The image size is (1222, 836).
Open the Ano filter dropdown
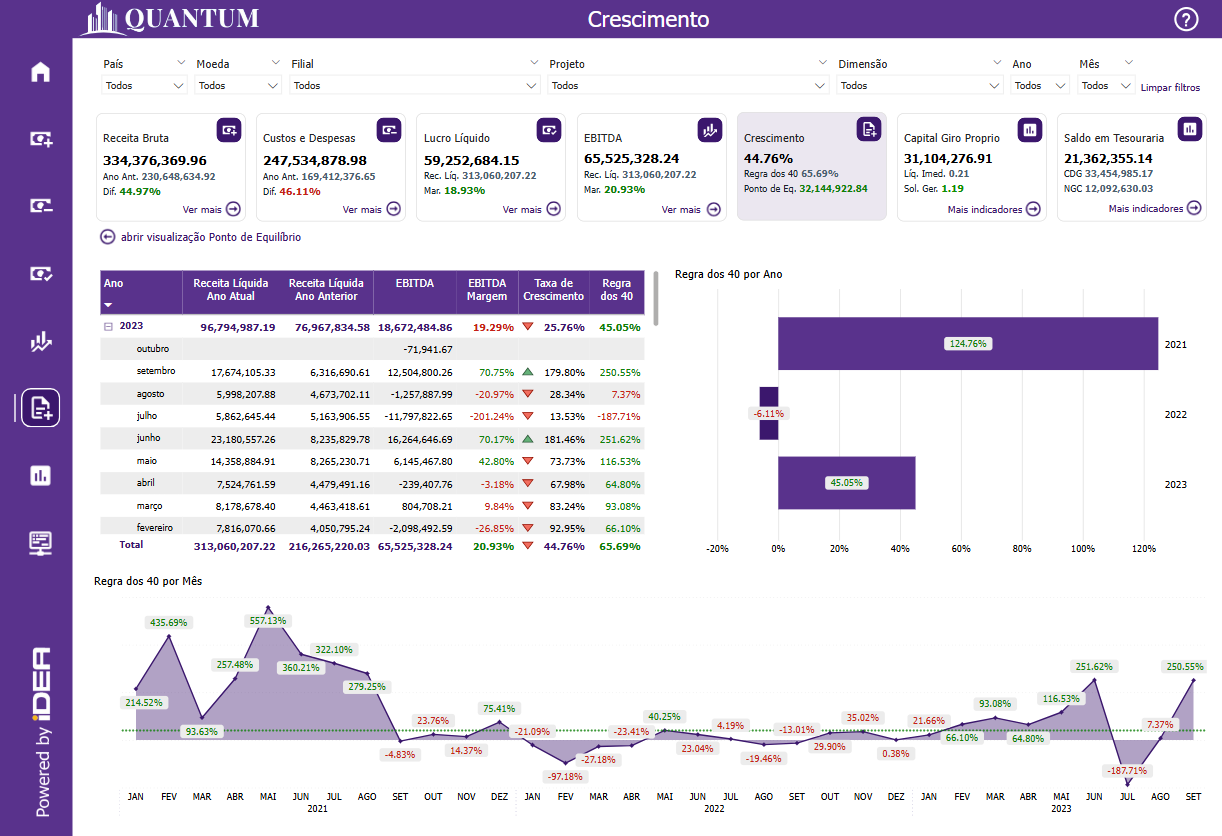(x=1040, y=86)
